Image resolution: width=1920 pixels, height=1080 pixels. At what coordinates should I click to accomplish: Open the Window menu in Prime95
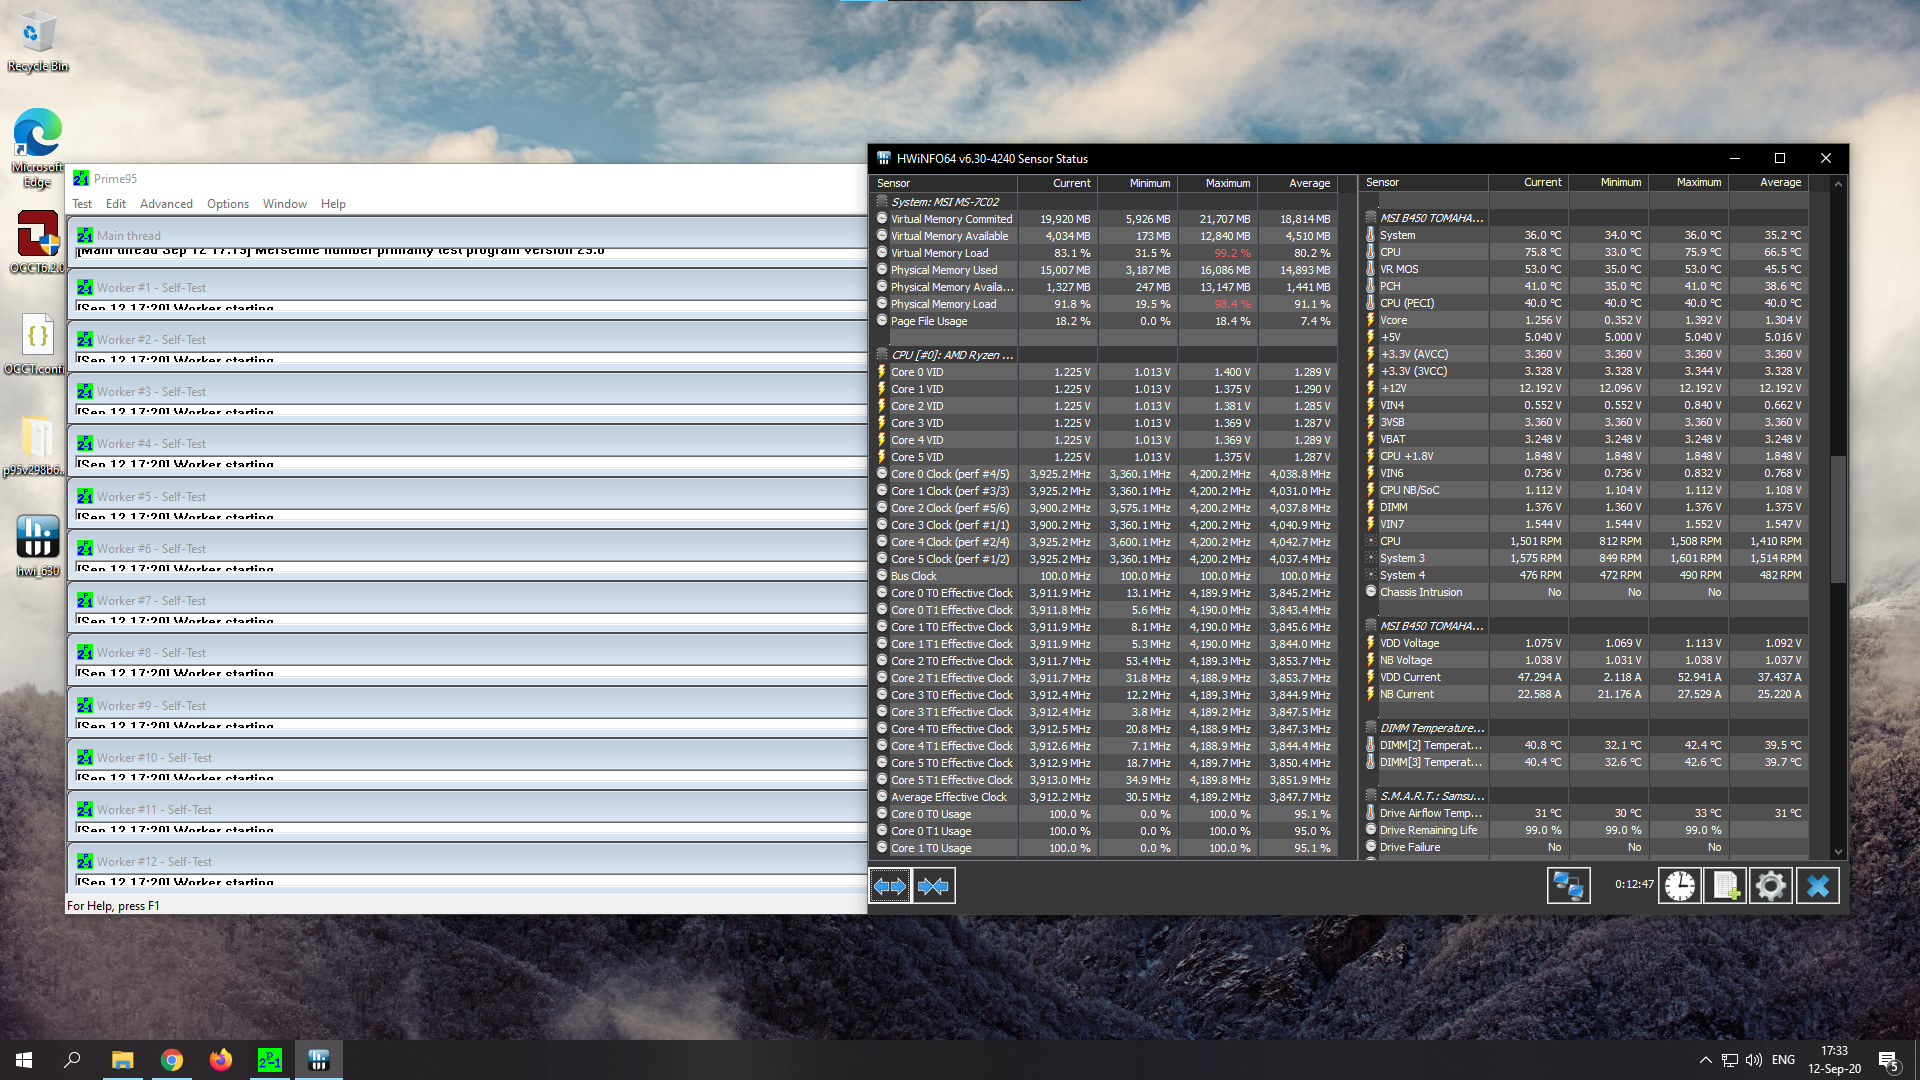click(285, 203)
